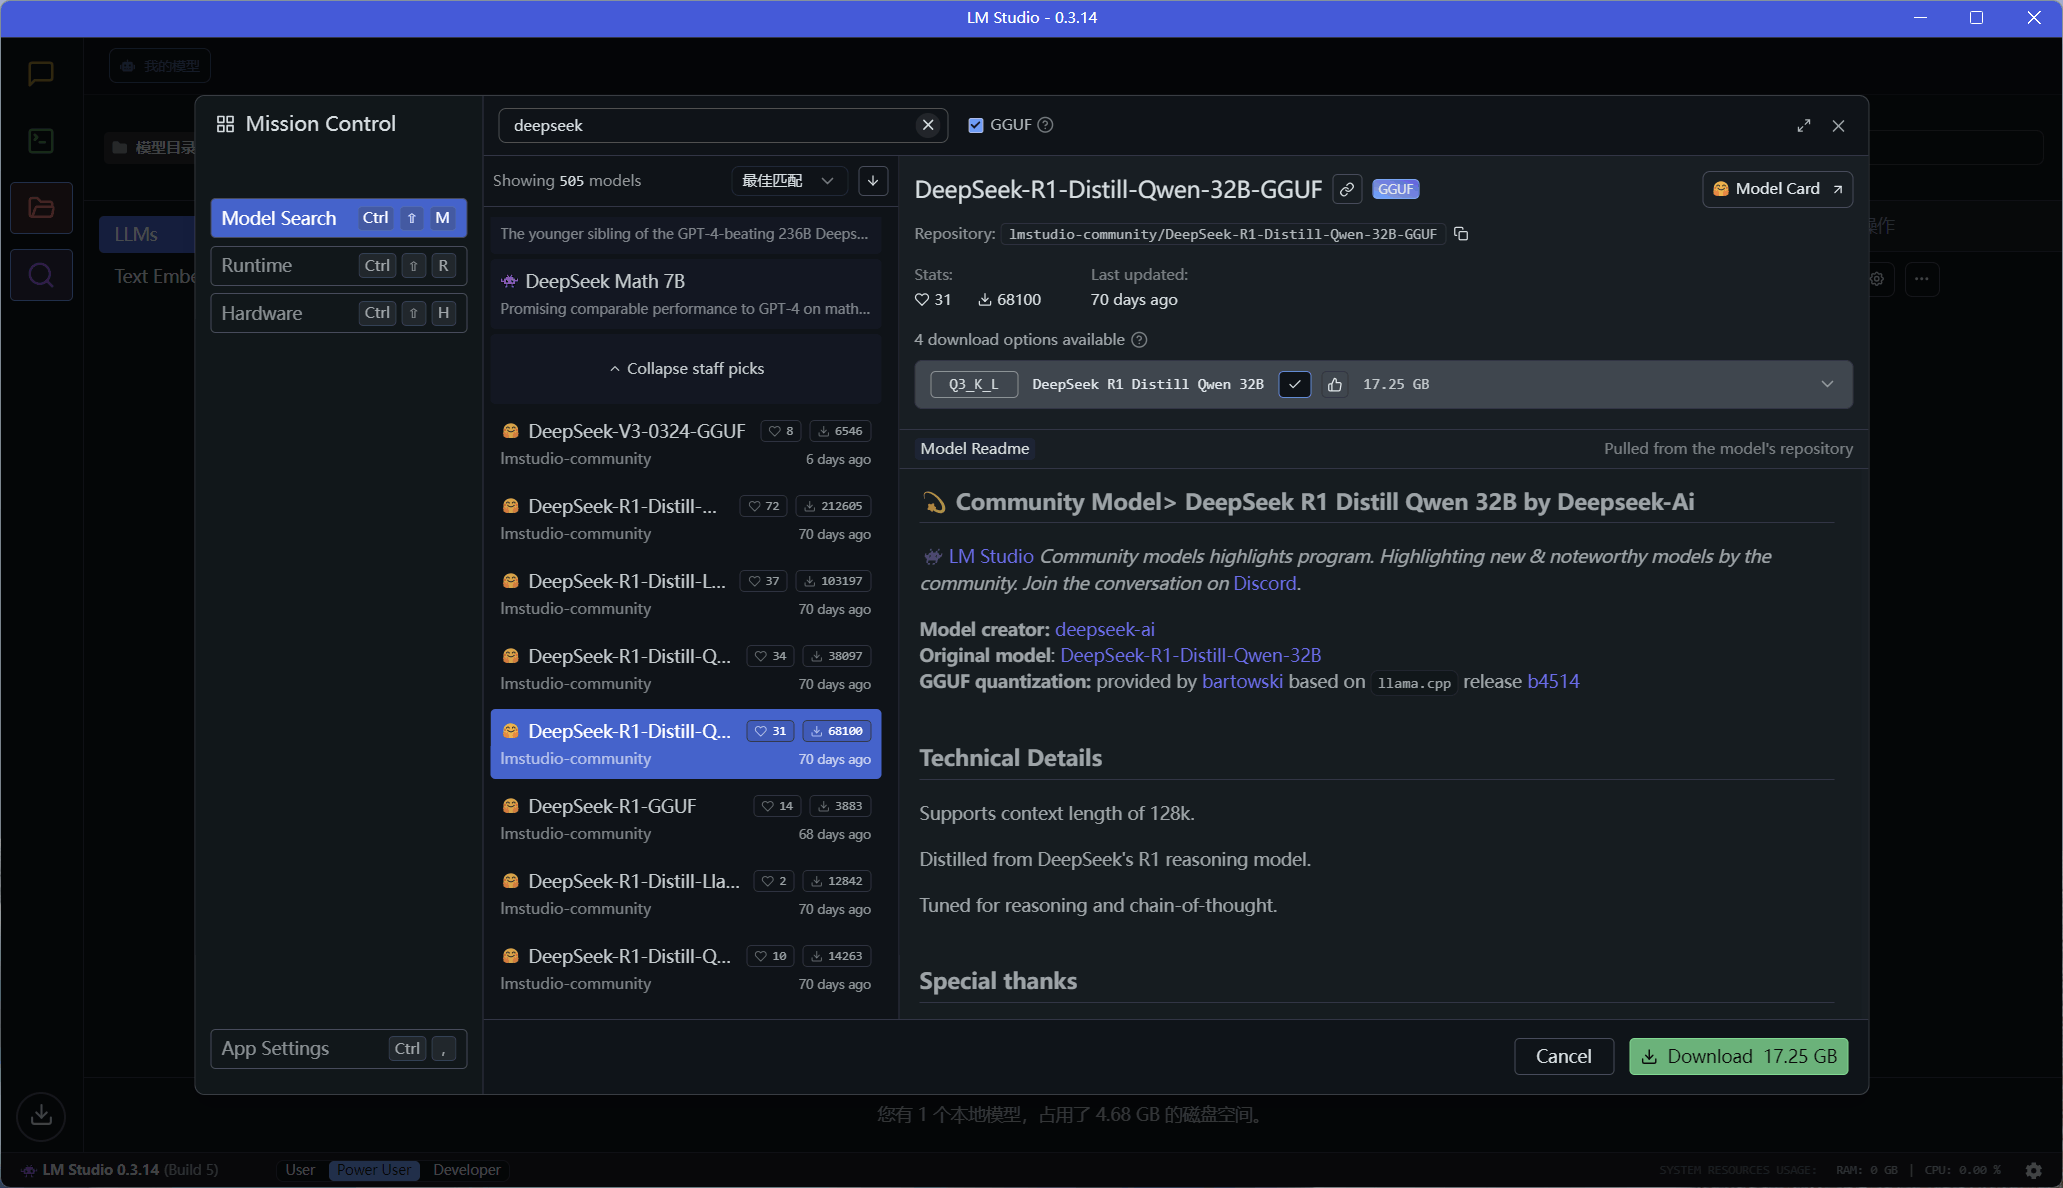The width and height of the screenshot is (2063, 1188).
Task: Open the 最佳匹配 sort dropdown
Action: (x=788, y=181)
